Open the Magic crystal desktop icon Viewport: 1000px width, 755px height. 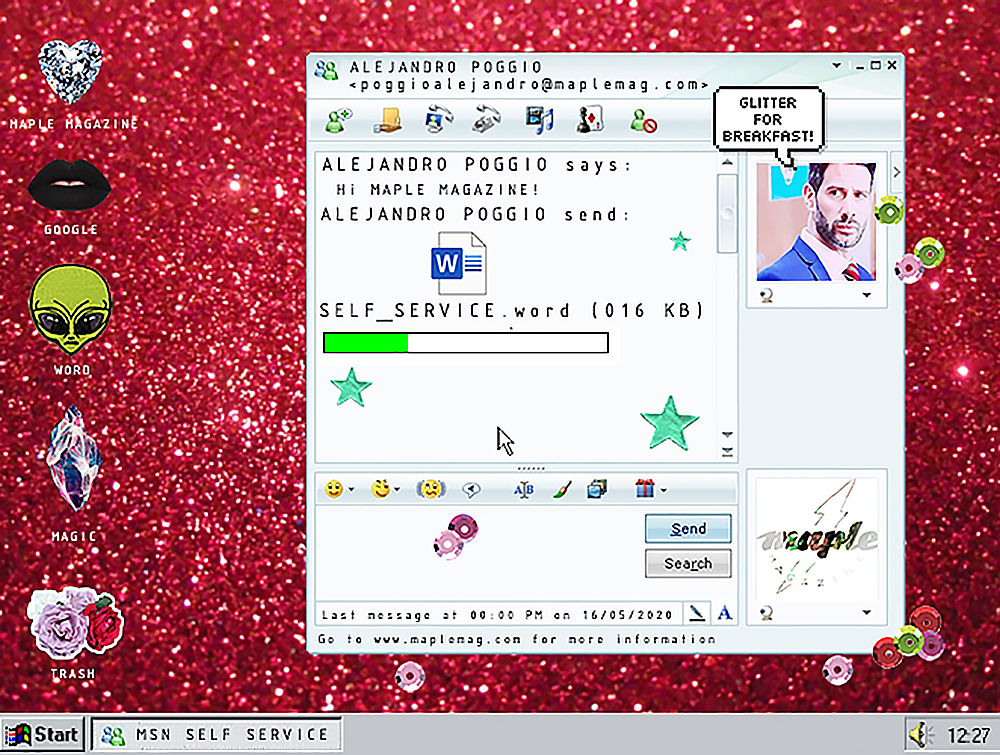[74, 458]
